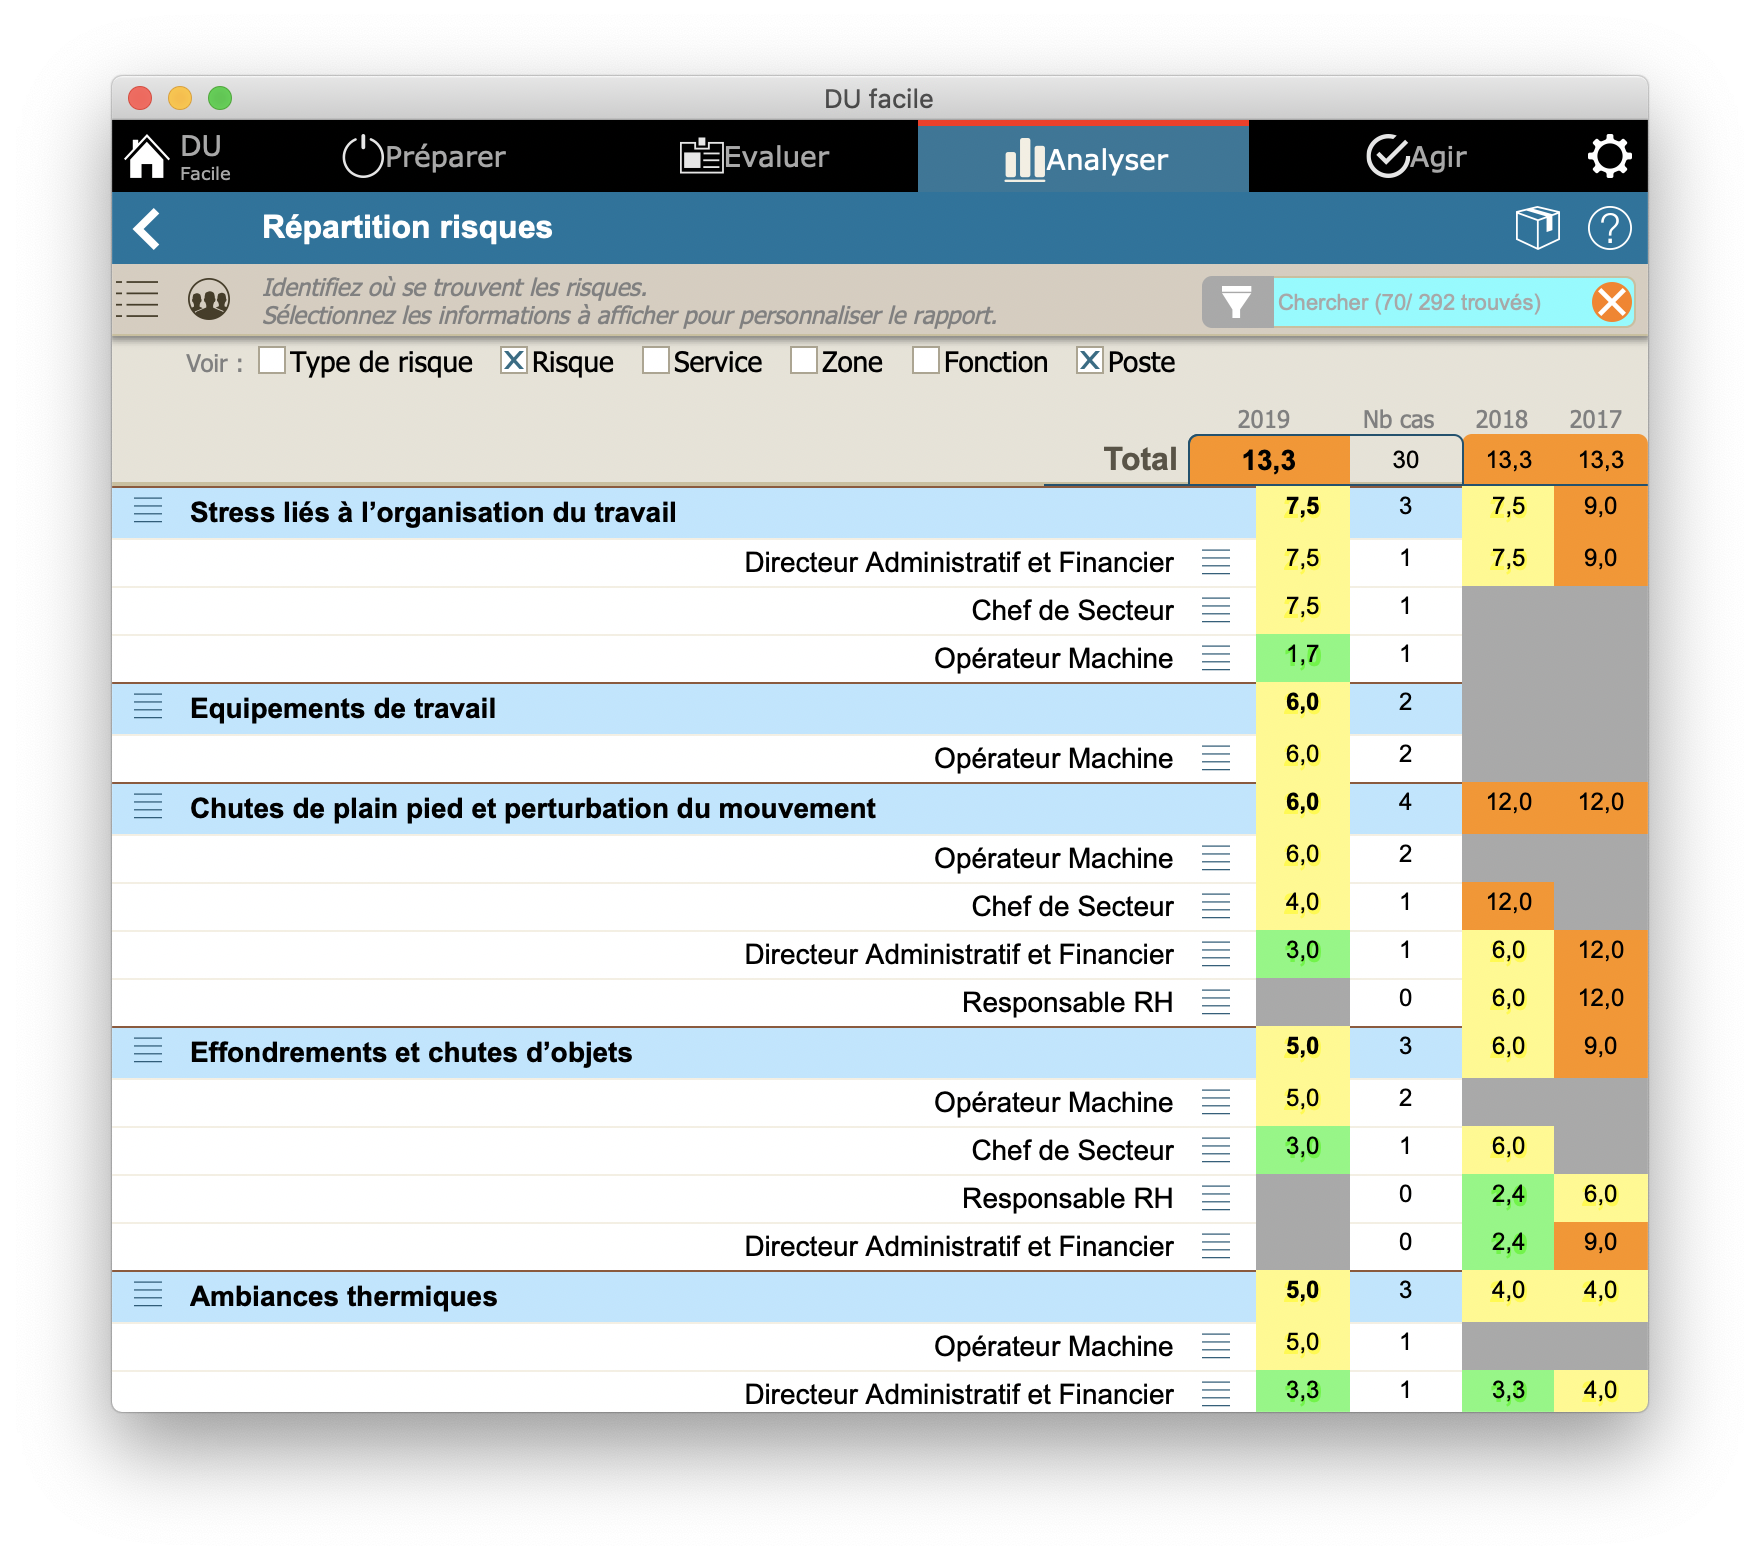Select Effondrements et chutes d'objets row
1760x1560 pixels.
pyautogui.click(x=880, y=1052)
